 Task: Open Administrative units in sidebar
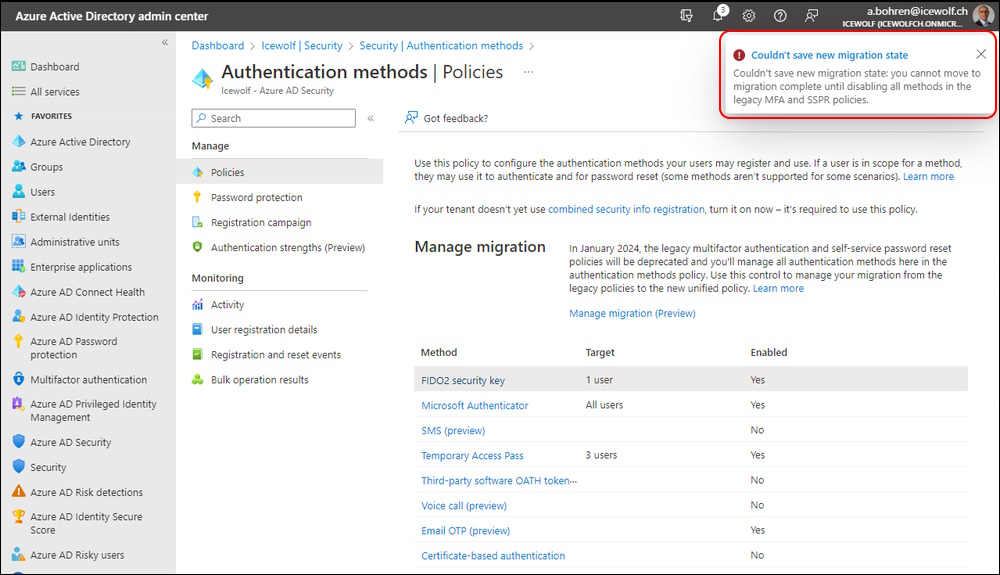pos(75,242)
